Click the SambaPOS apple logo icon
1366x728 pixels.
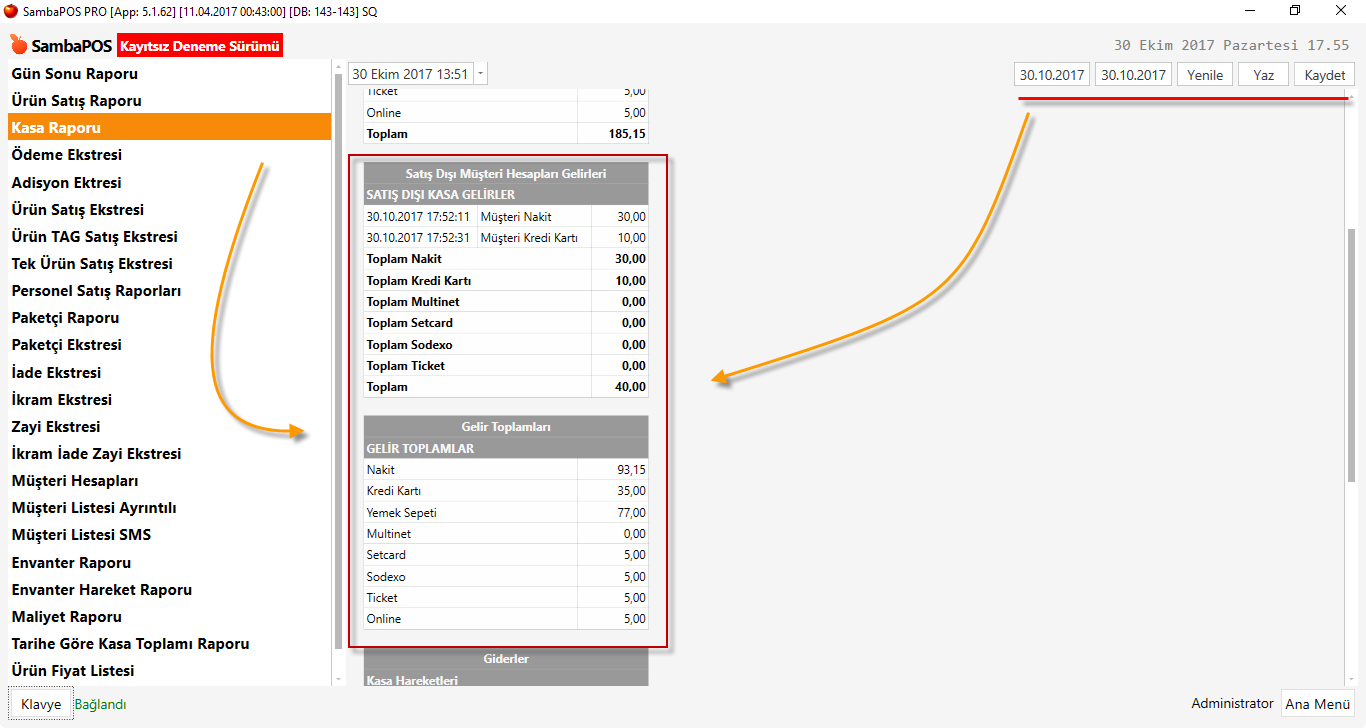pos(19,45)
